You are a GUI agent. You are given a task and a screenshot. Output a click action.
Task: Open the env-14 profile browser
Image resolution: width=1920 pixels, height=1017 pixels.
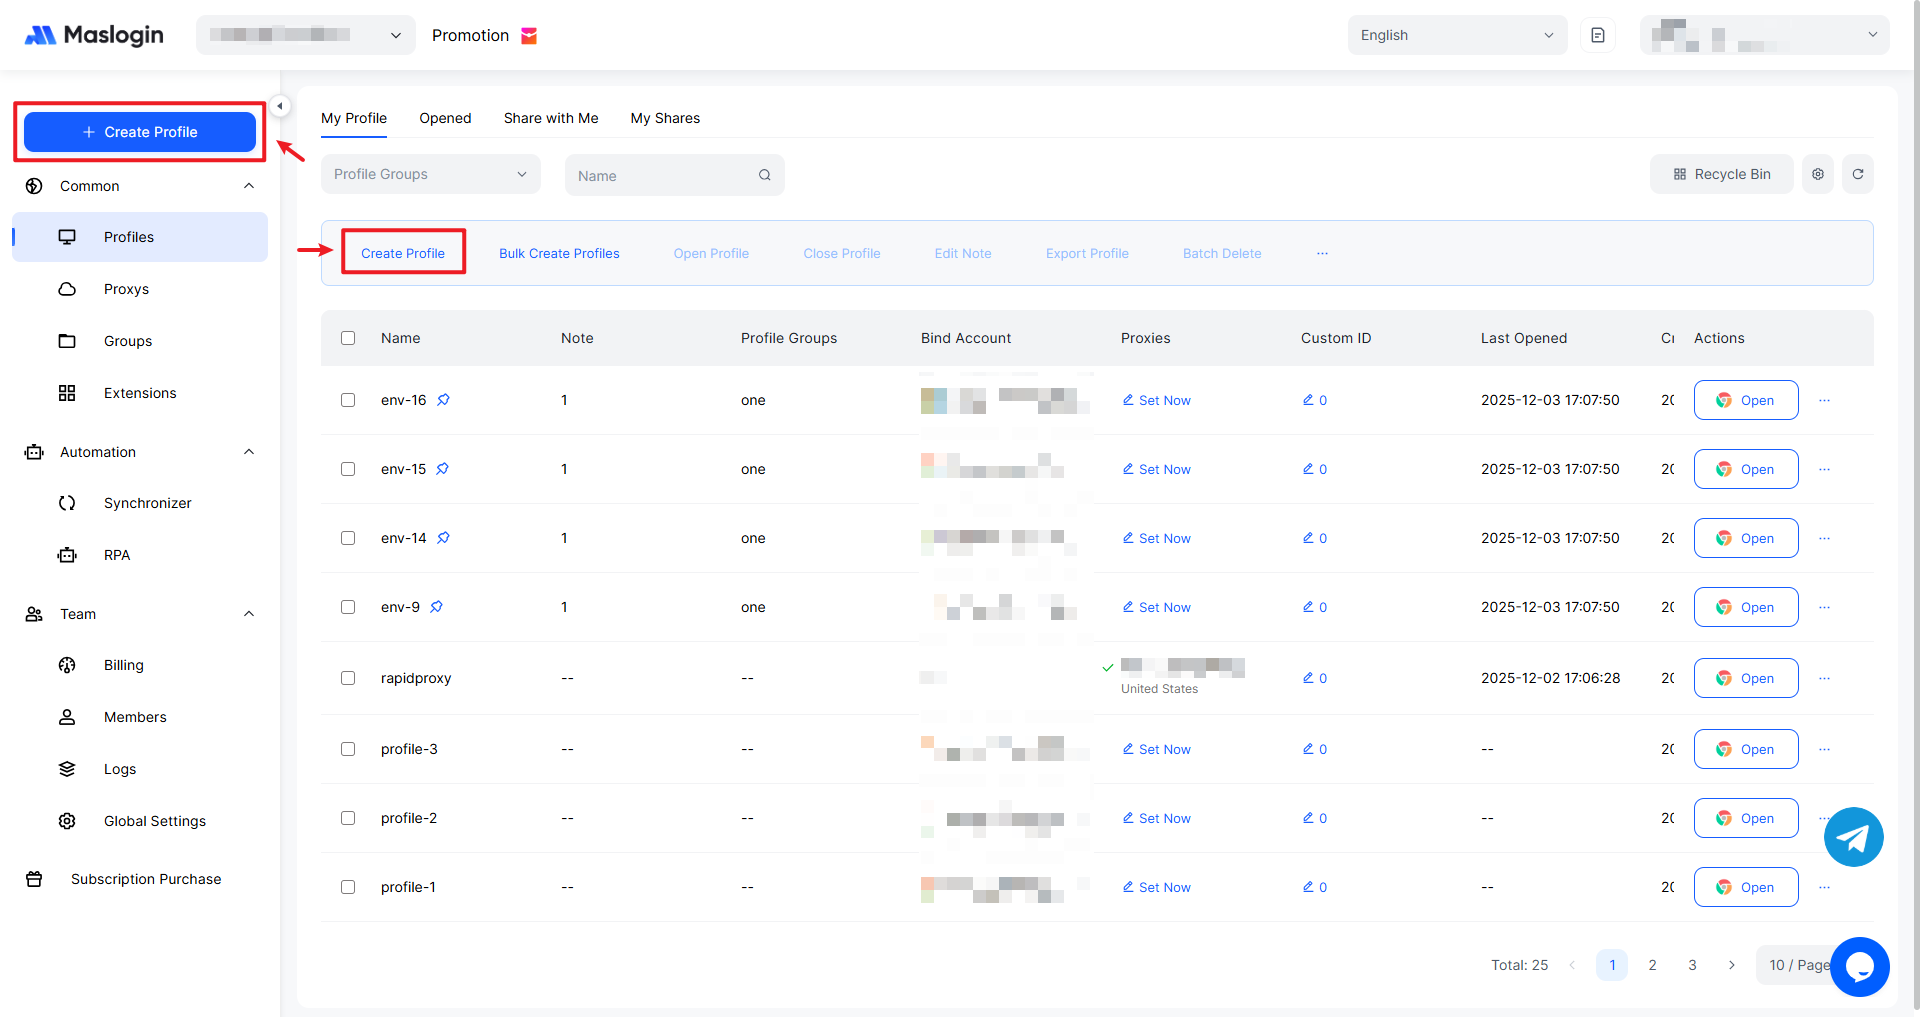pos(1745,538)
